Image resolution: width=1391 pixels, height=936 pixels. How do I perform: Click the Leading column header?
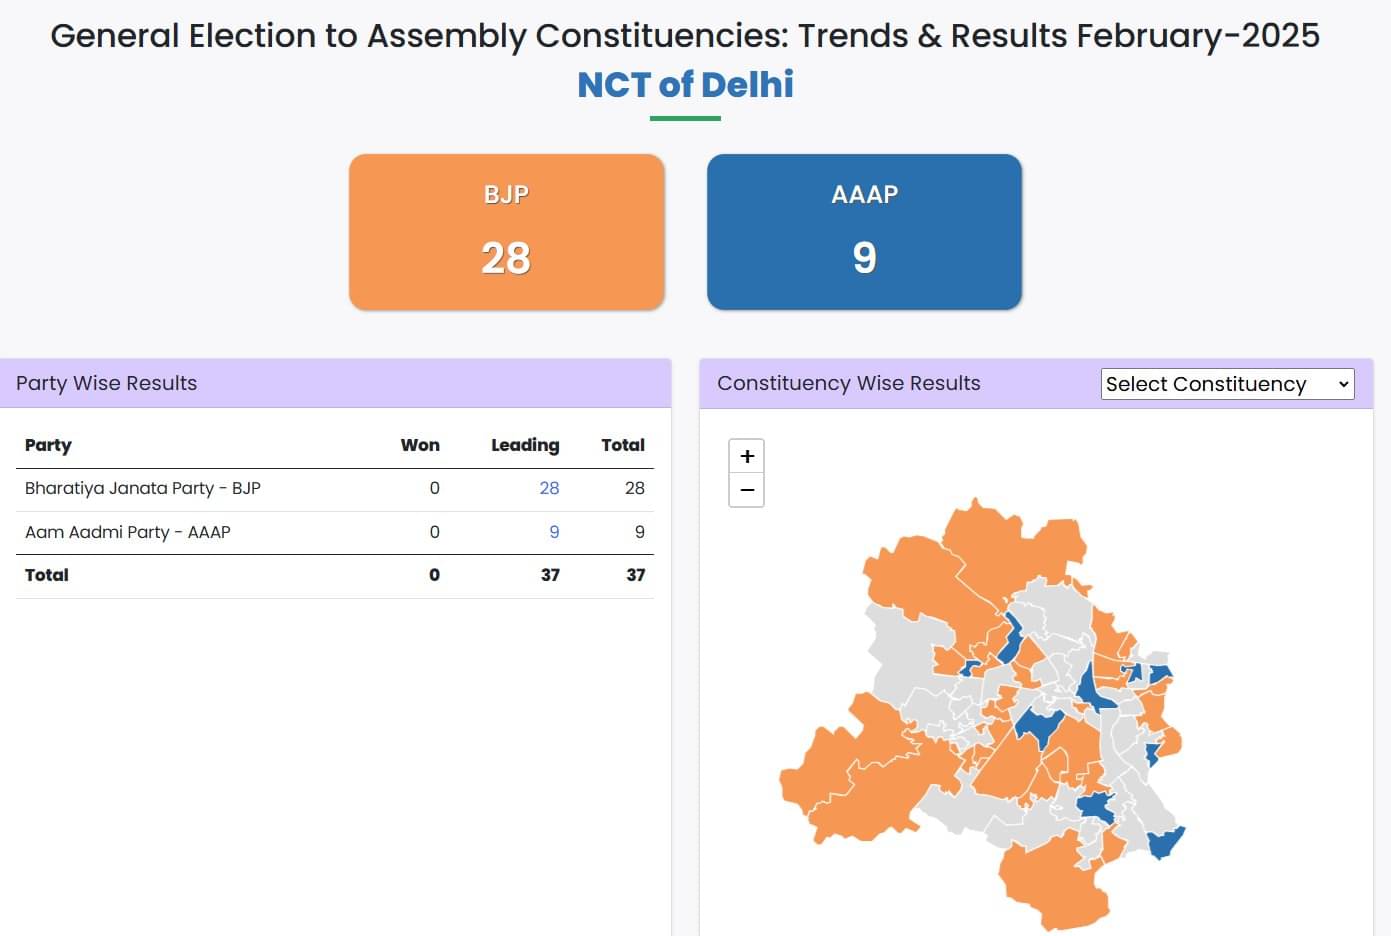point(524,445)
